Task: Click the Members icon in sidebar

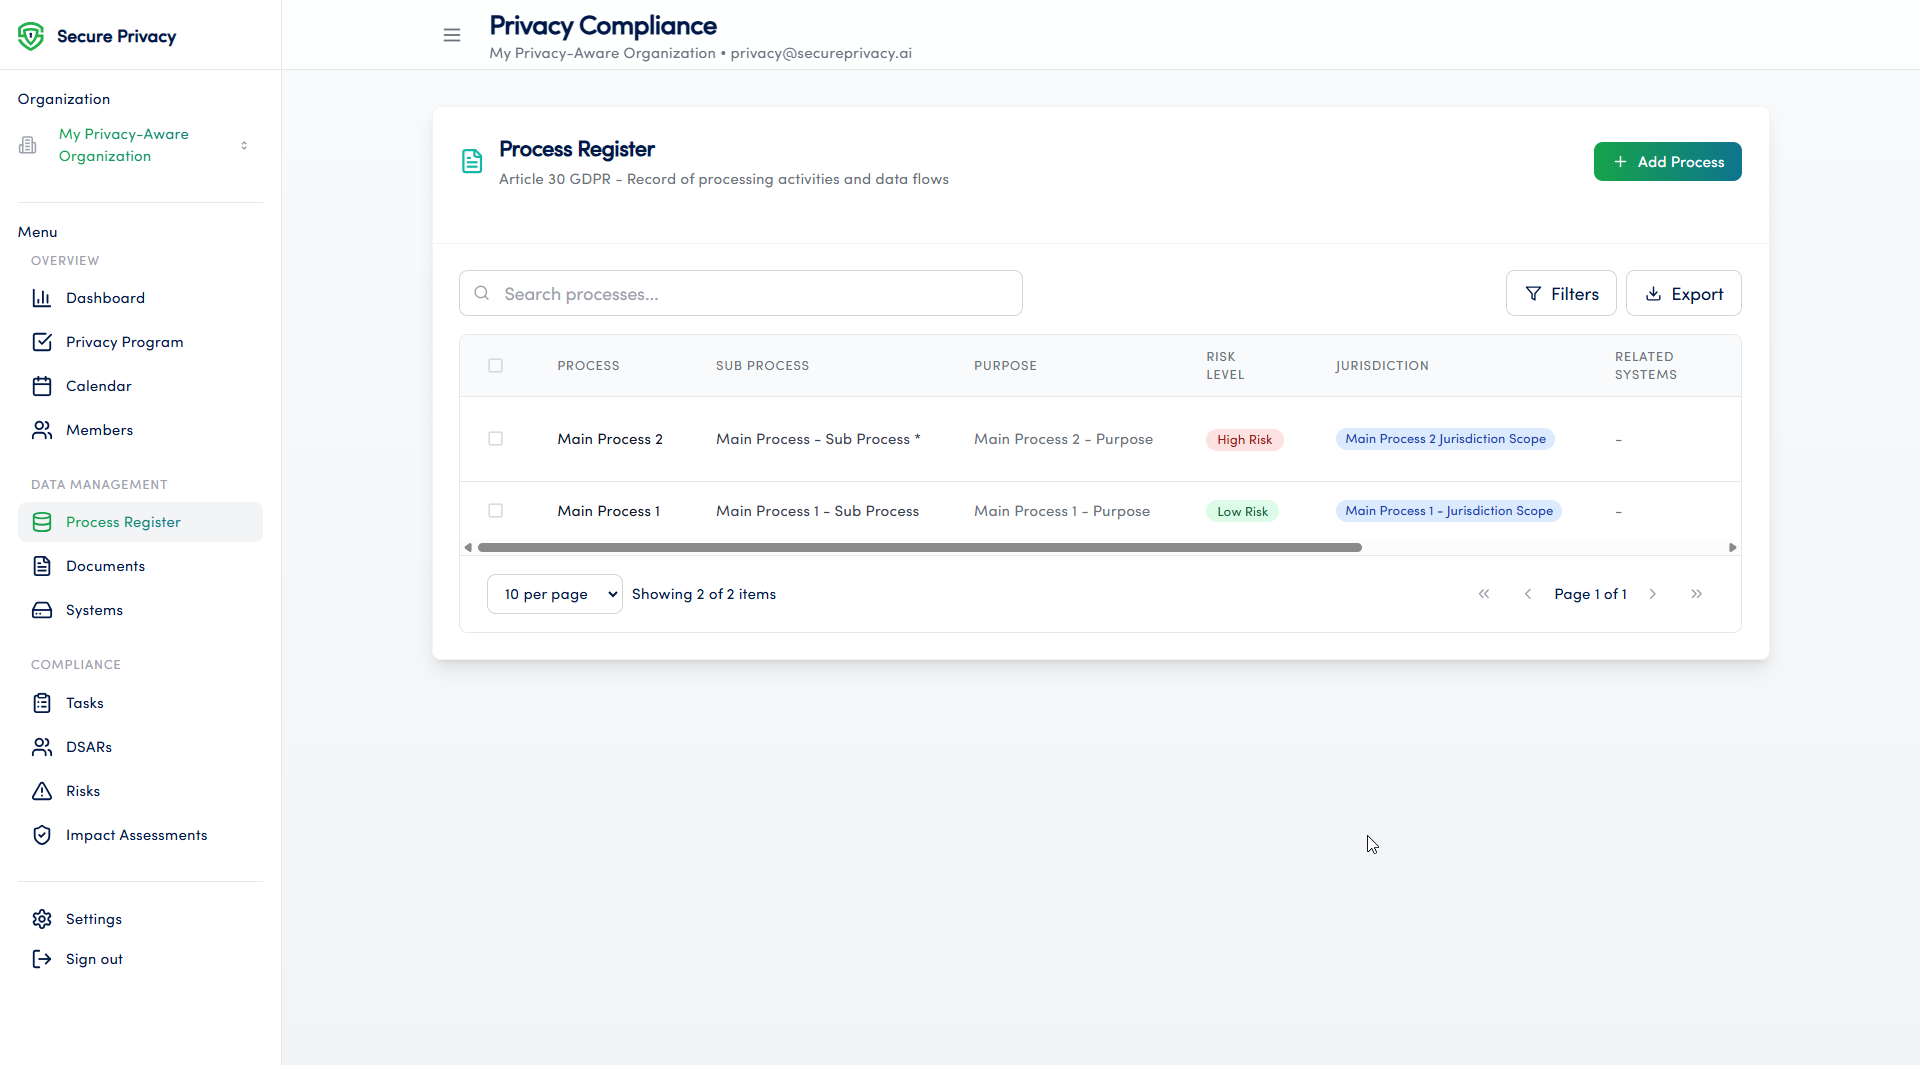Action: [x=42, y=429]
